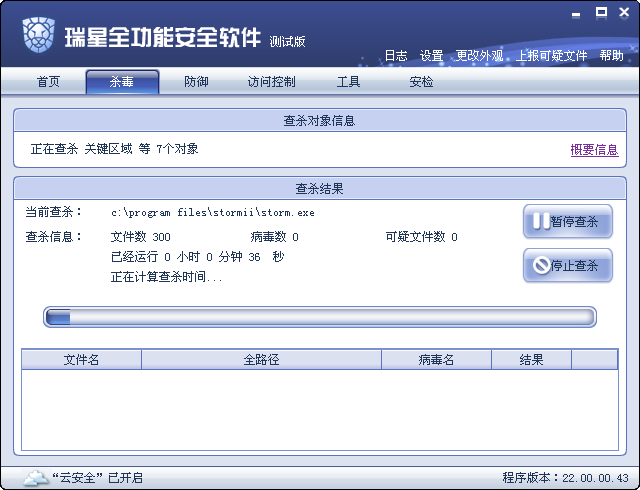Screen dimensions: 640x490
Task: Open the 安检 security check tab
Action: (421, 82)
